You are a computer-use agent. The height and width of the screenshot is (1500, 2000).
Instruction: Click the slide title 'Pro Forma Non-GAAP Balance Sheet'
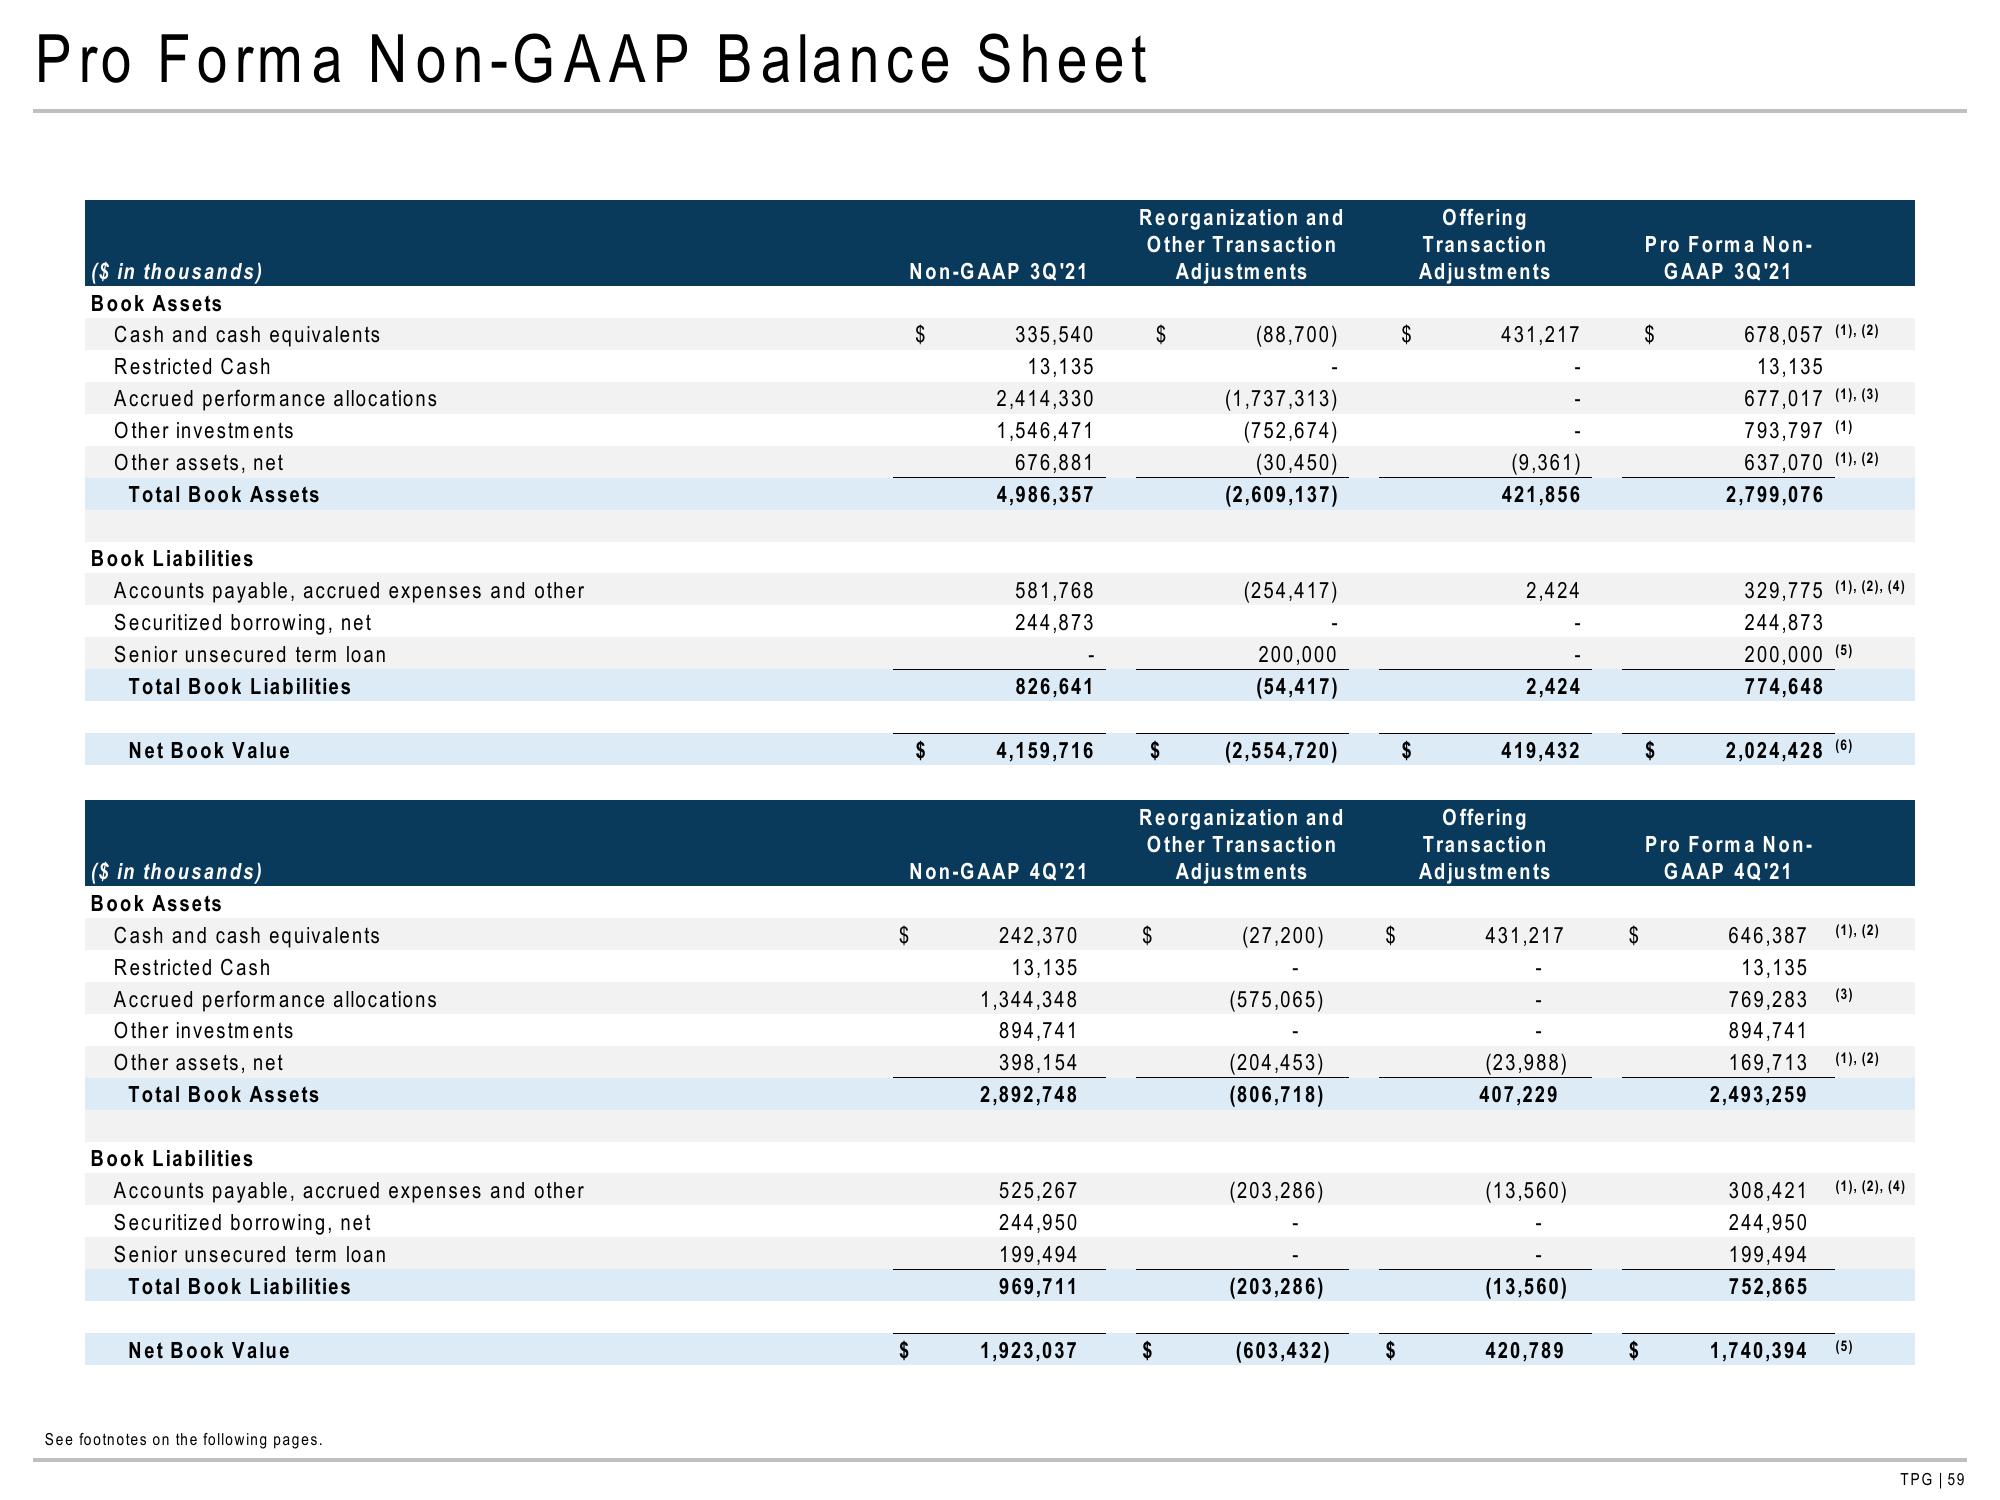(592, 61)
